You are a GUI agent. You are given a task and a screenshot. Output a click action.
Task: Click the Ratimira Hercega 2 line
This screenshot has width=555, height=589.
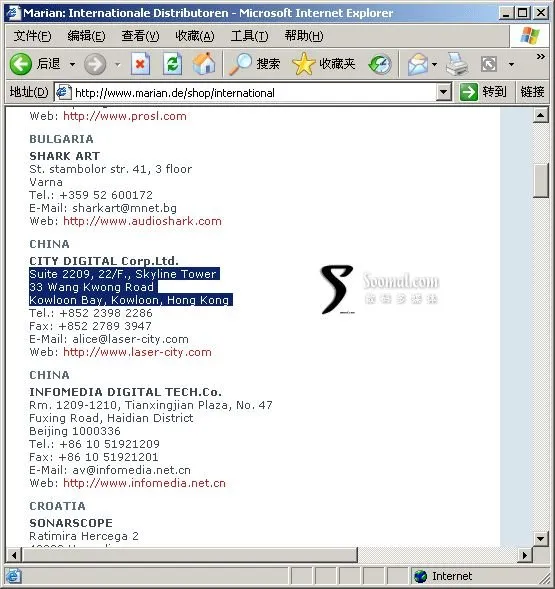tap(84, 536)
